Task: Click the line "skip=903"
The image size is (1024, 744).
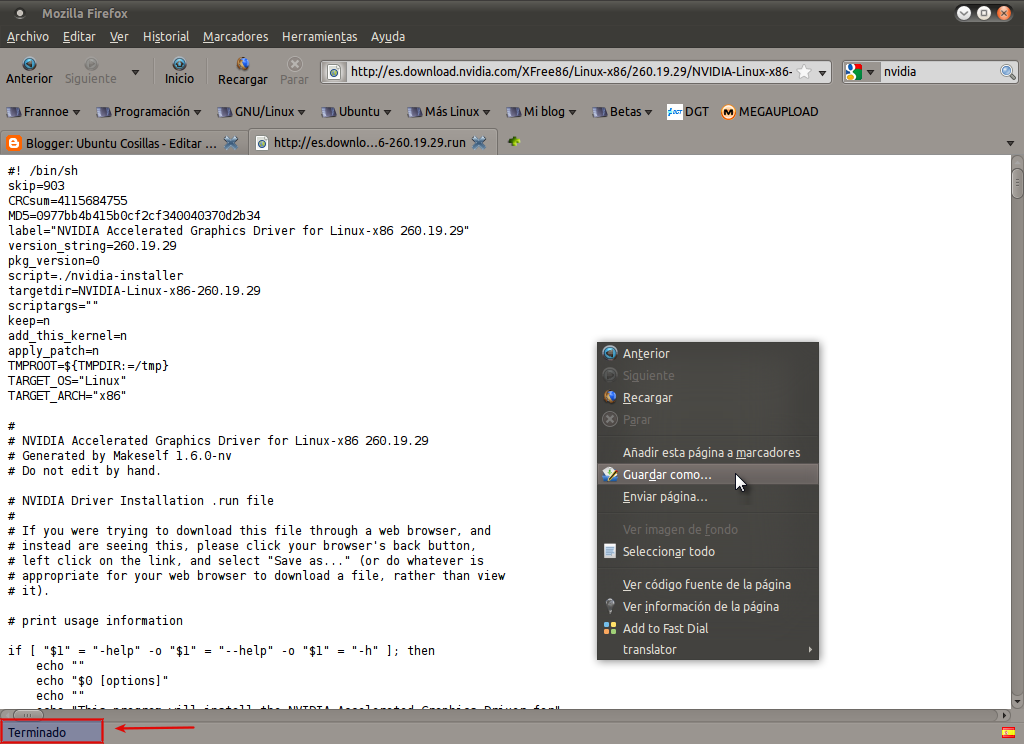Action: (36, 186)
